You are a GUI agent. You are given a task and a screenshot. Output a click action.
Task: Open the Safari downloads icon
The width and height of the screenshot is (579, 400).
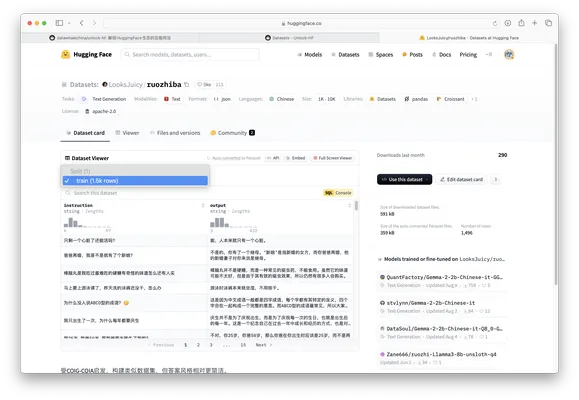click(x=508, y=23)
